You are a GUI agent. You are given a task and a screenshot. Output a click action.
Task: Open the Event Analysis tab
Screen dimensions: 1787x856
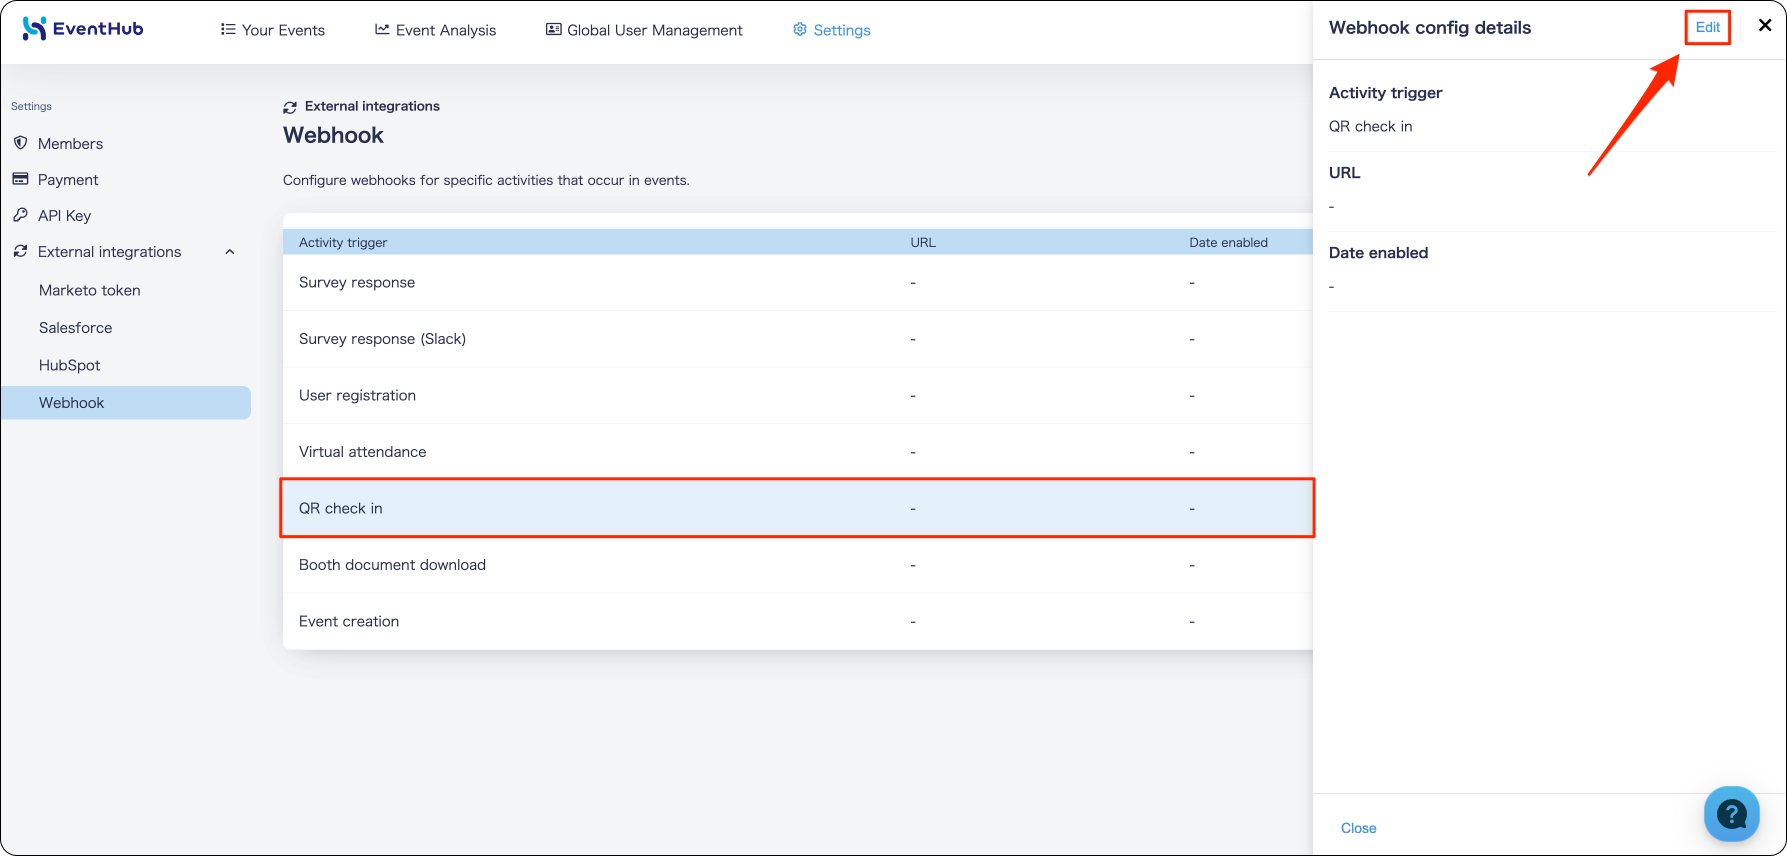[x=436, y=30]
